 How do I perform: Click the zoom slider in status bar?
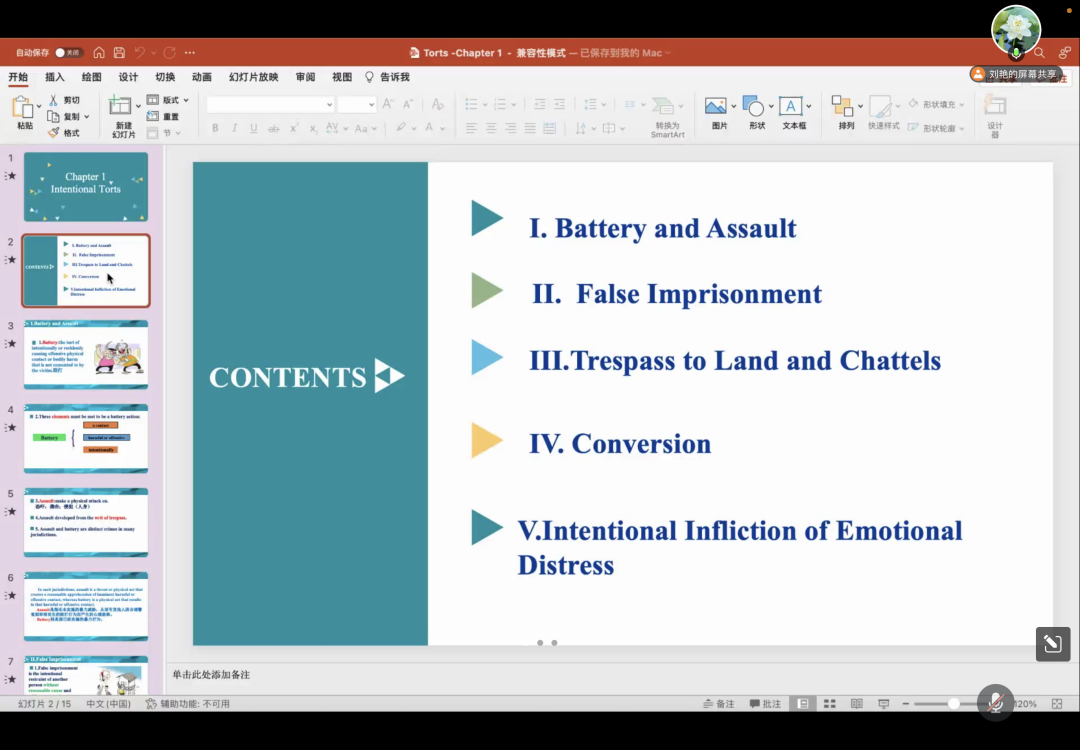pos(954,704)
